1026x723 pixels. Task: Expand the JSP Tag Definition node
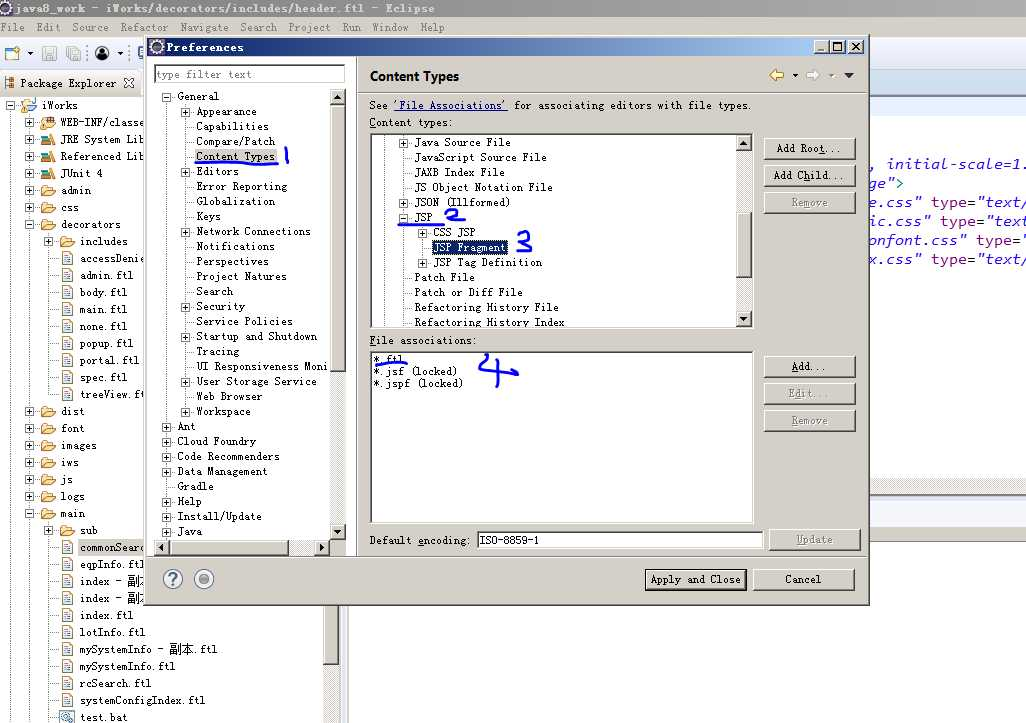pos(423,263)
